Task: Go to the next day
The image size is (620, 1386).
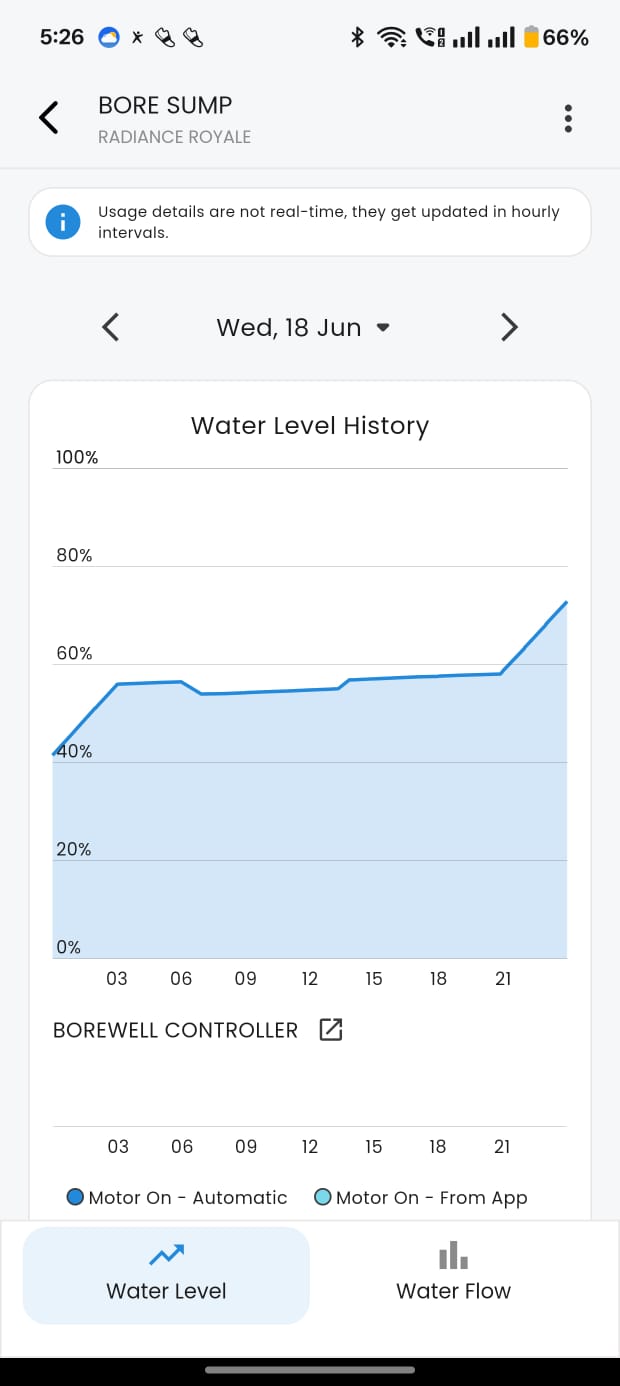Action: pyautogui.click(x=509, y=327)
